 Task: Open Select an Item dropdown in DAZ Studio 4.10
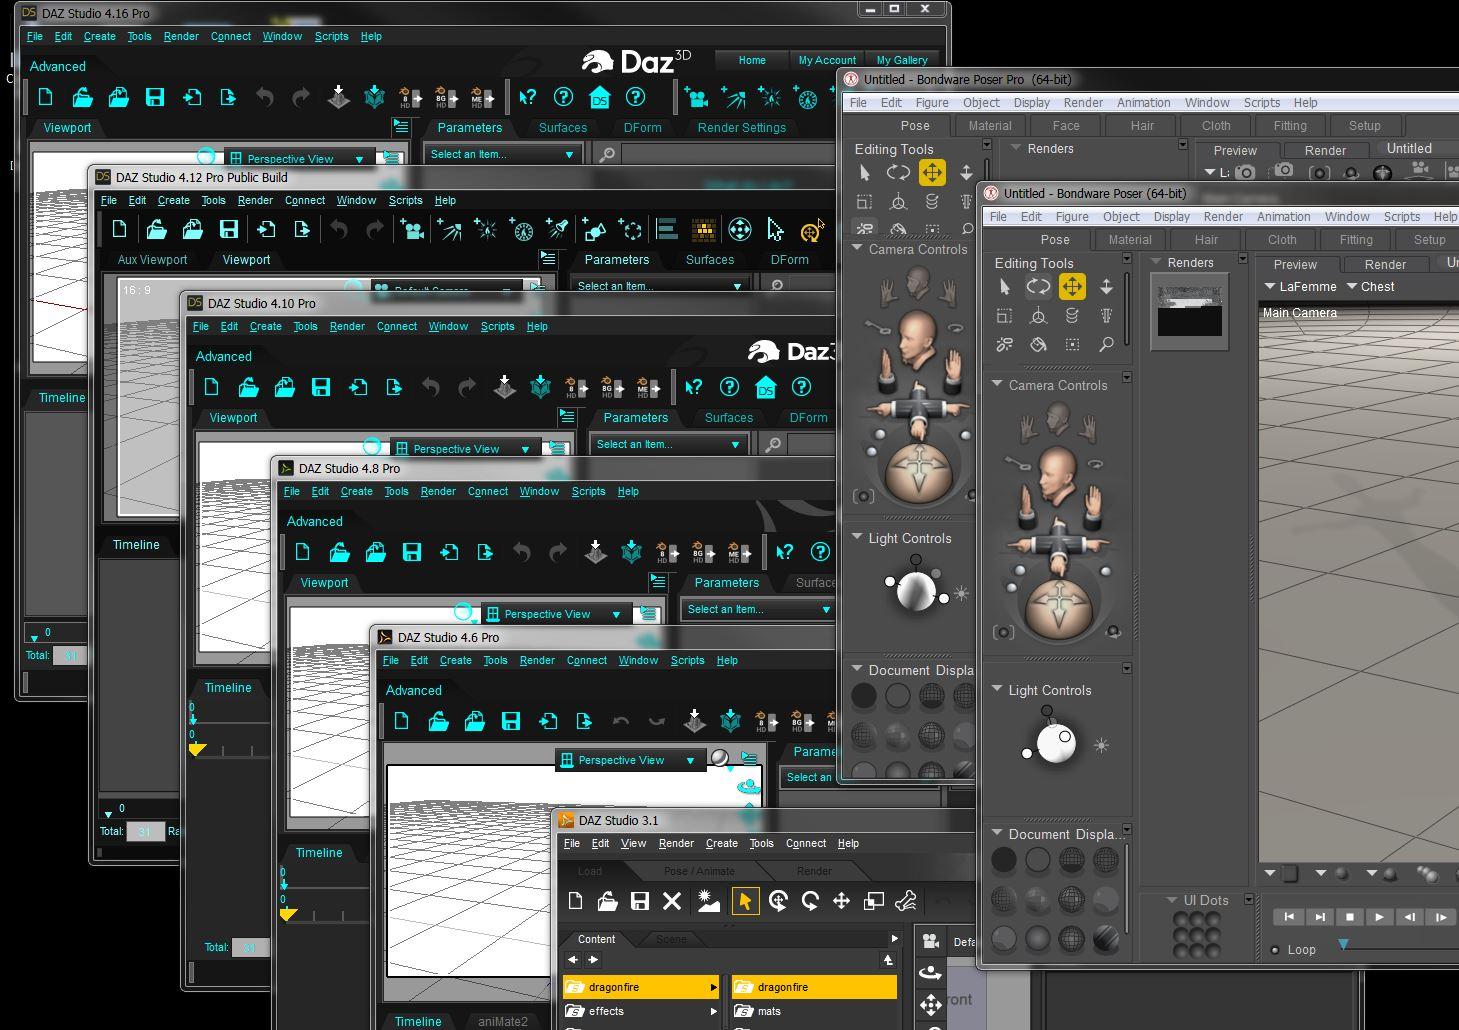(x=668, y=444)
